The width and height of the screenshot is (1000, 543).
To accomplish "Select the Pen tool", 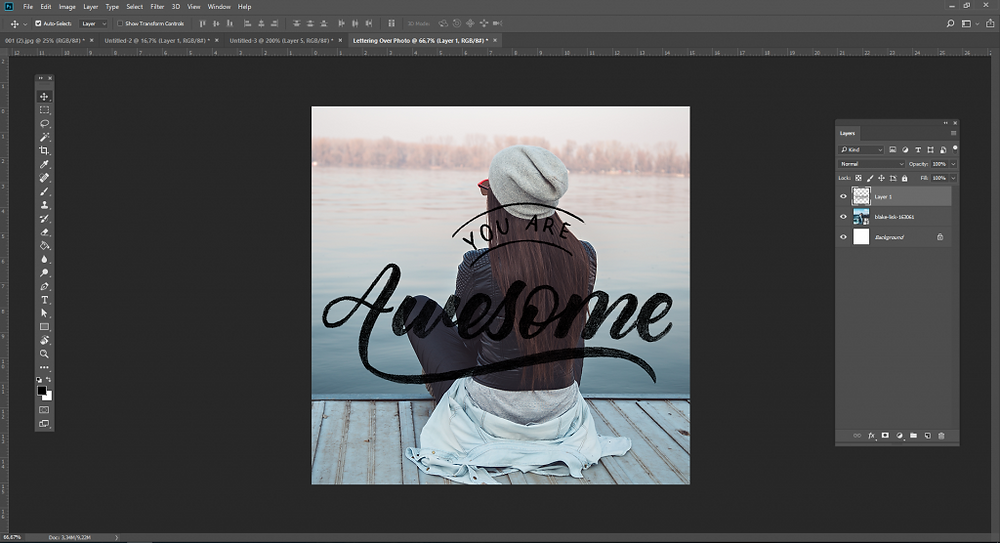I will tap(44, 286).
